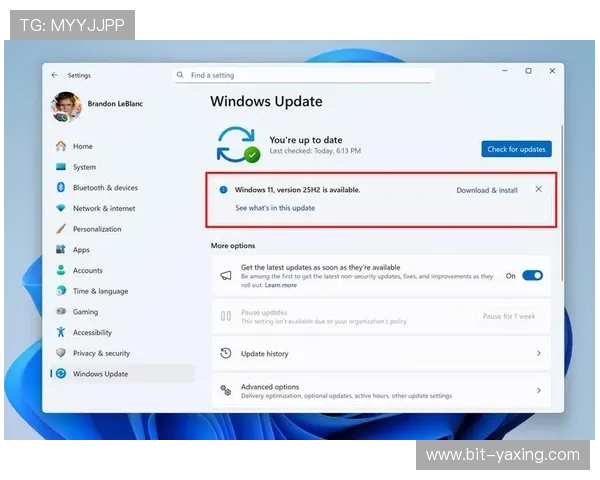Click Download & install for 25H2
Image resolution: width=600 pixels, height=480 pixels.
pos(487,190)
